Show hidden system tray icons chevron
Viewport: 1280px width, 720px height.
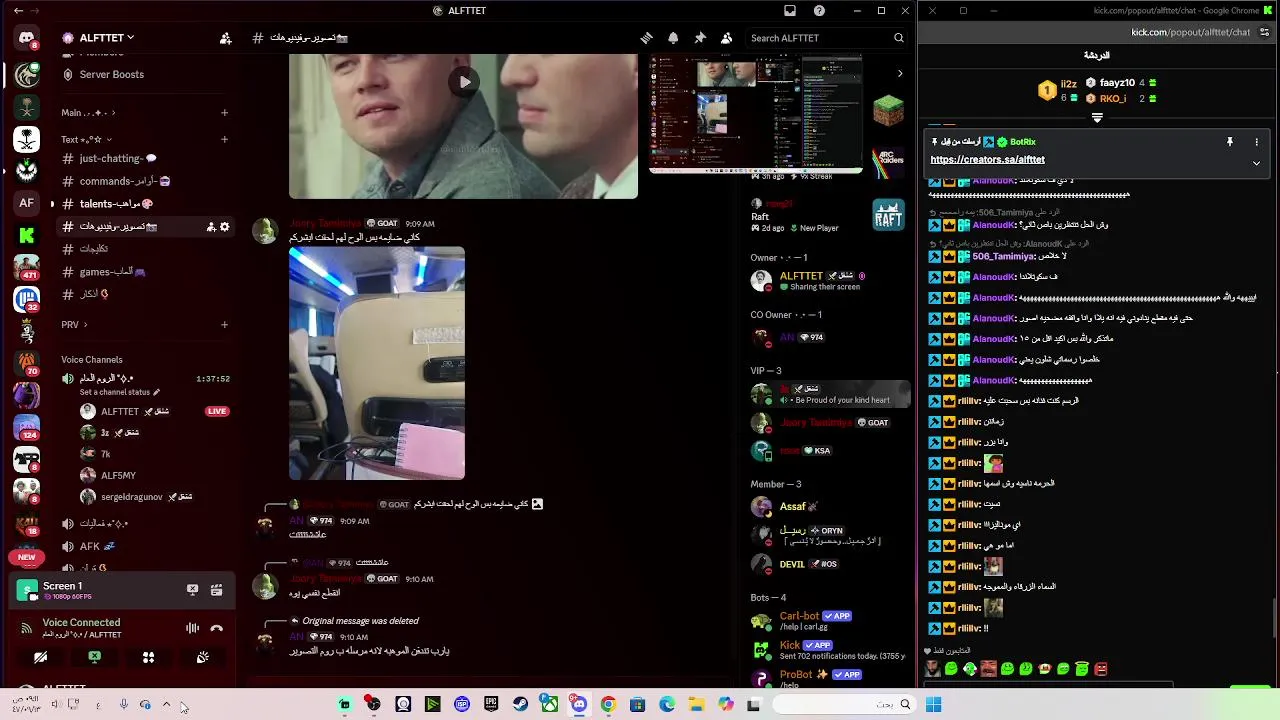(x=166, y=704)
